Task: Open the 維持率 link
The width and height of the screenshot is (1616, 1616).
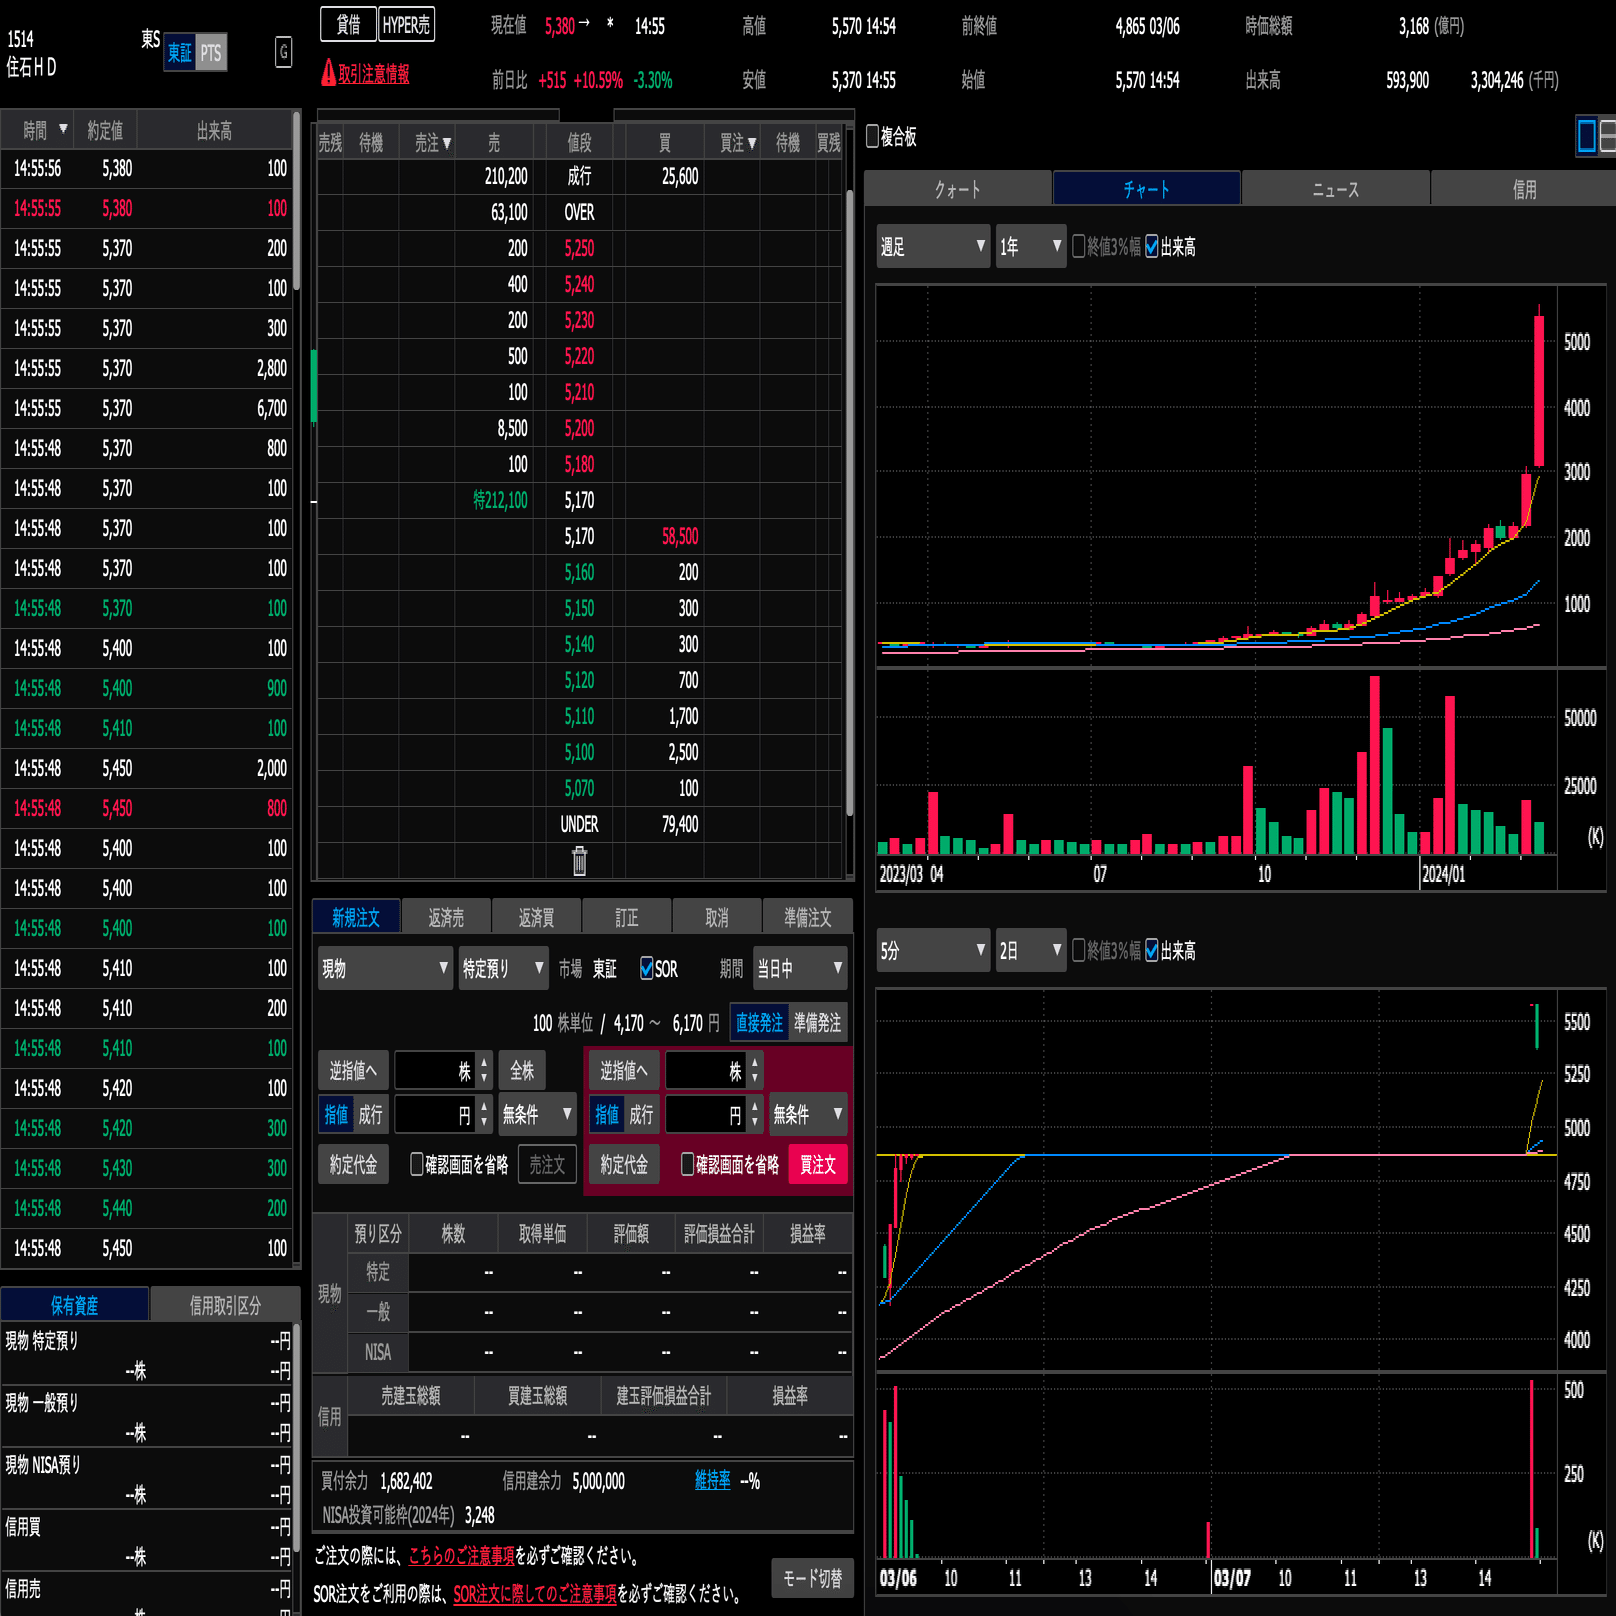Action: [x=712, y=1480]
